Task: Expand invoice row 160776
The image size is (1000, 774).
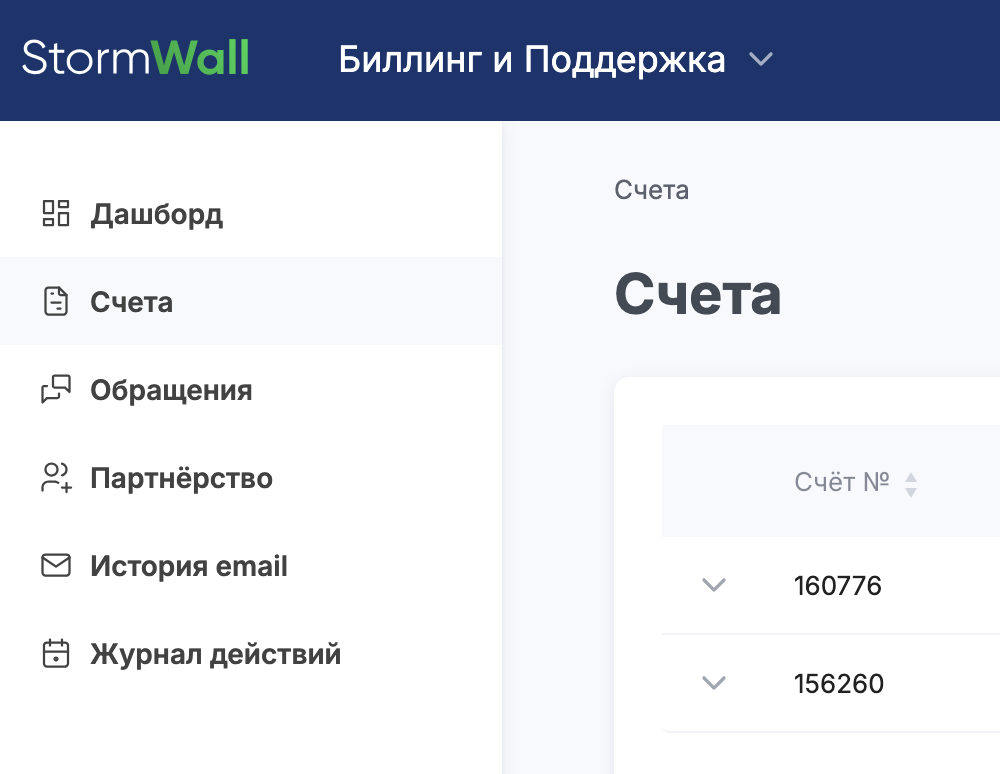Action: pos(713,585)
